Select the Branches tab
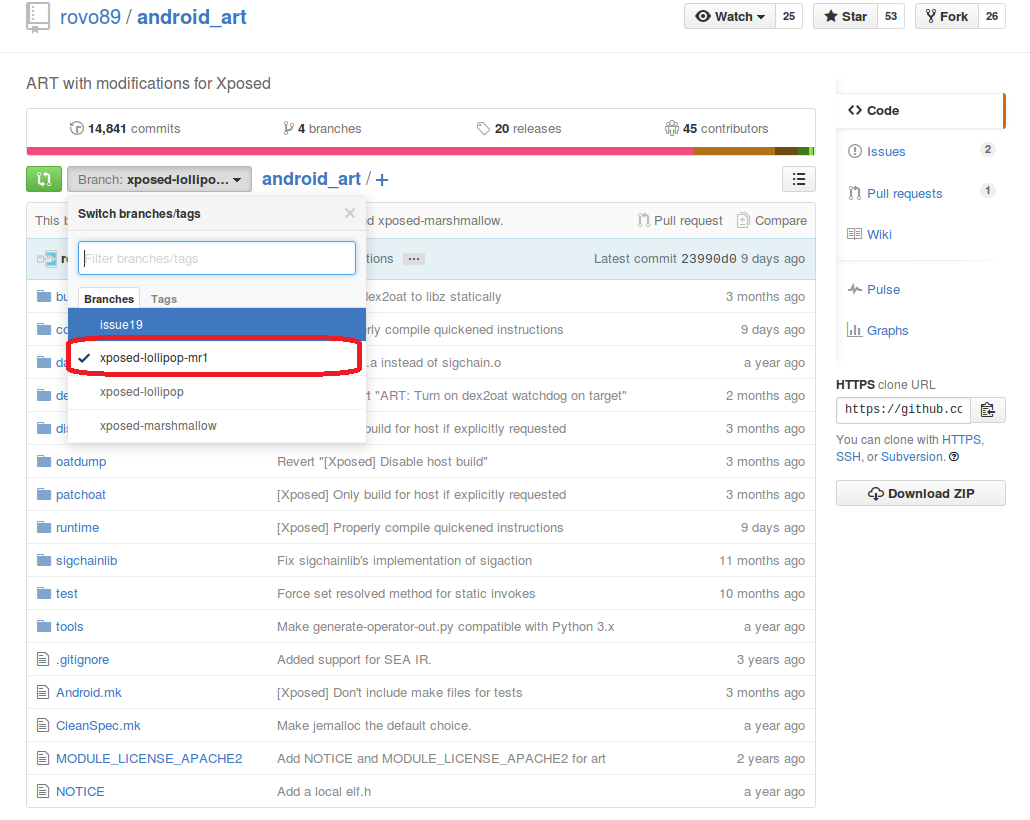Screen dimensions: 1030x820 tap(109, 299)
